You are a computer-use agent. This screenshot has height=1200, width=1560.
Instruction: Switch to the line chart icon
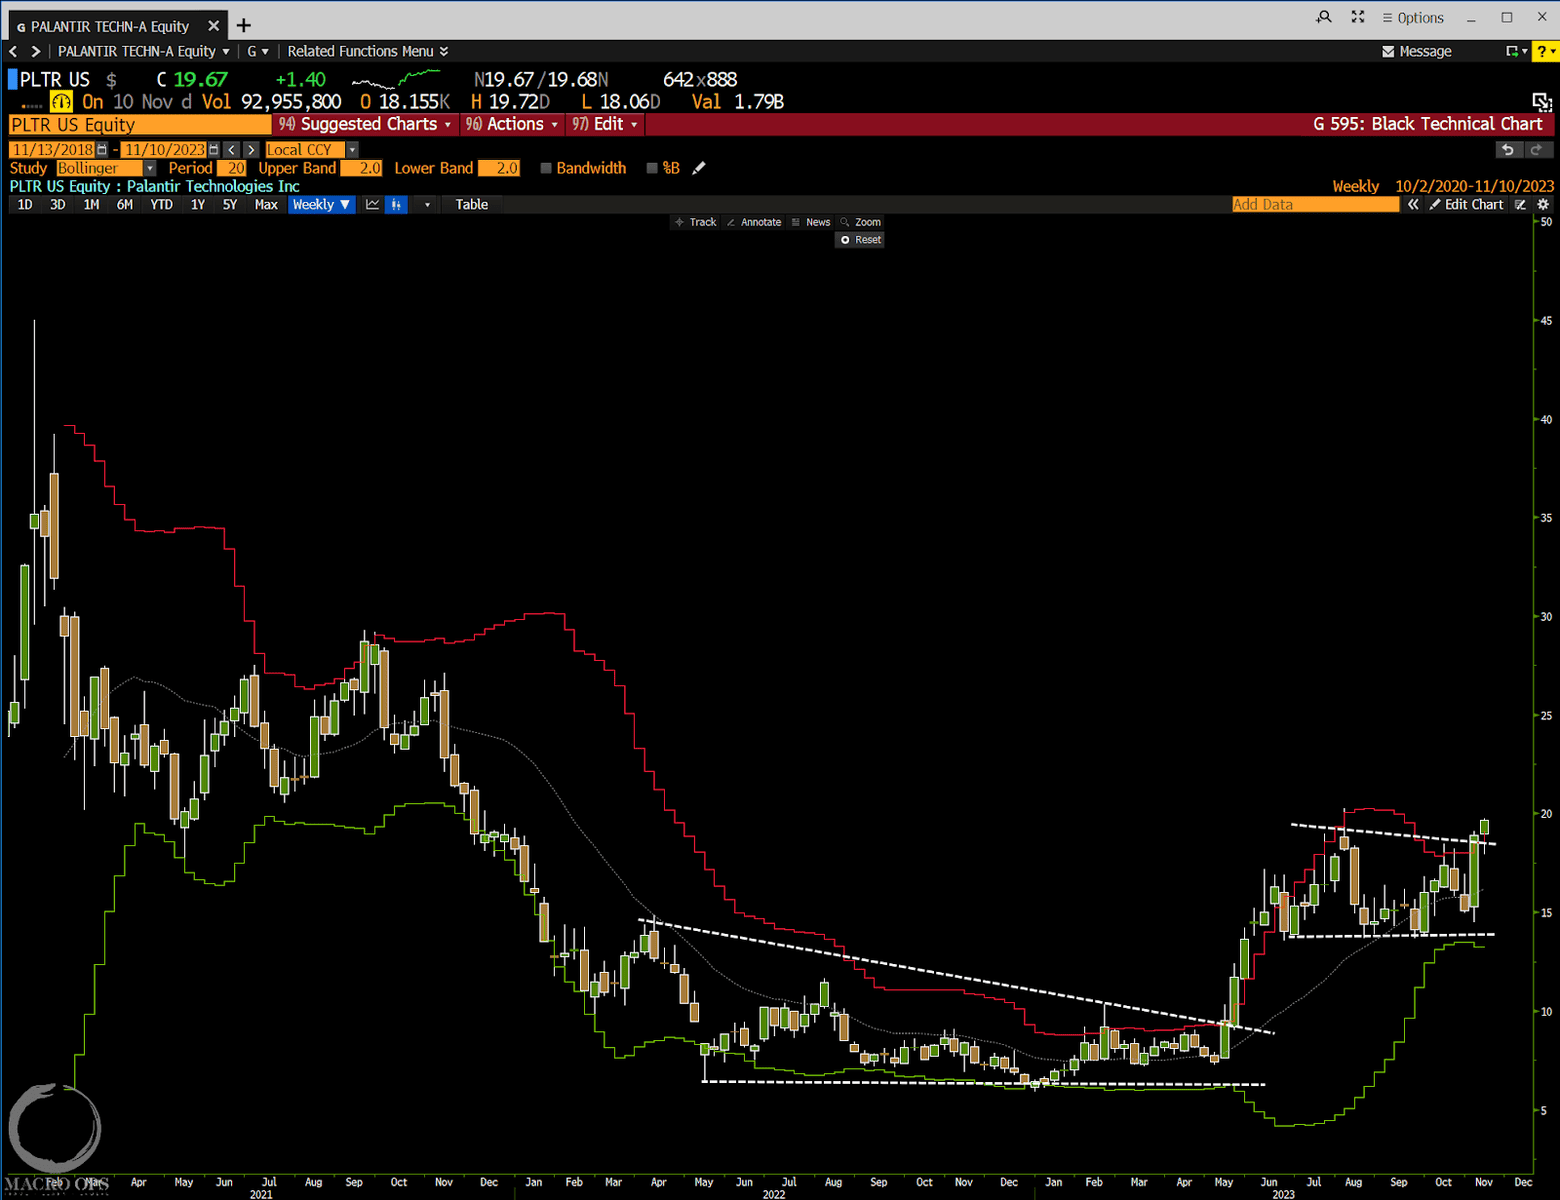tap(373, 204)
